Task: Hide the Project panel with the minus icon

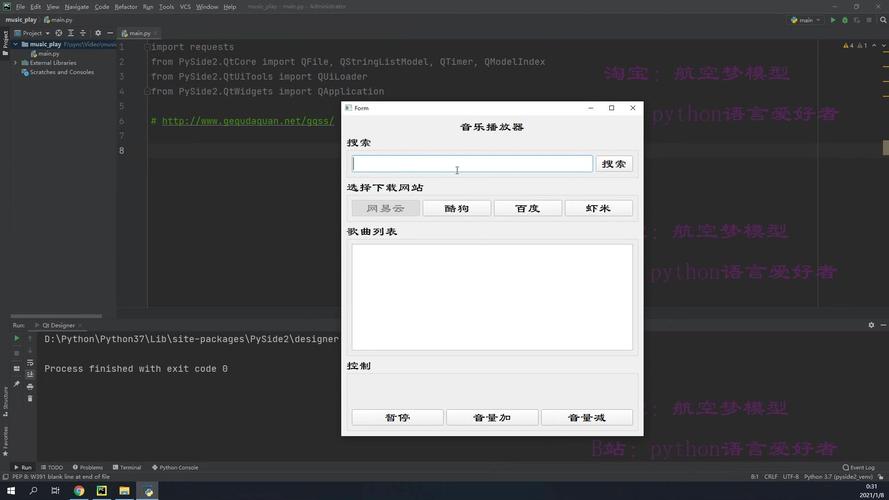Action: (110, 33)
